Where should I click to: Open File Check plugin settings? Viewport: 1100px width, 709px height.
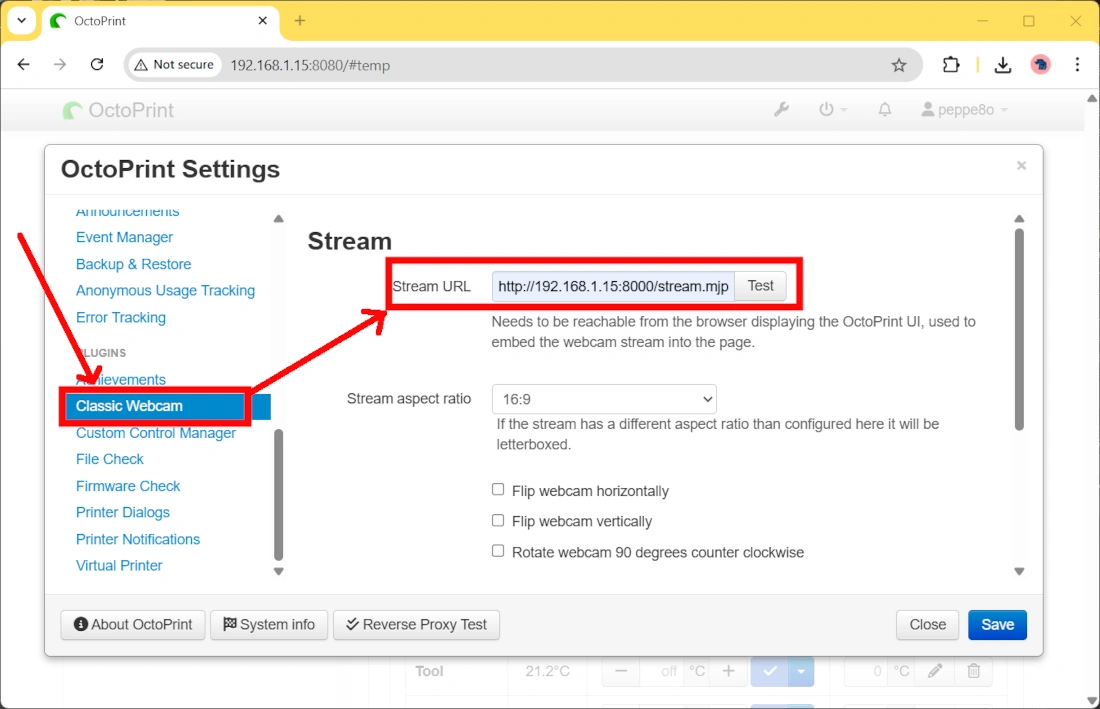(x=109, y=459)
